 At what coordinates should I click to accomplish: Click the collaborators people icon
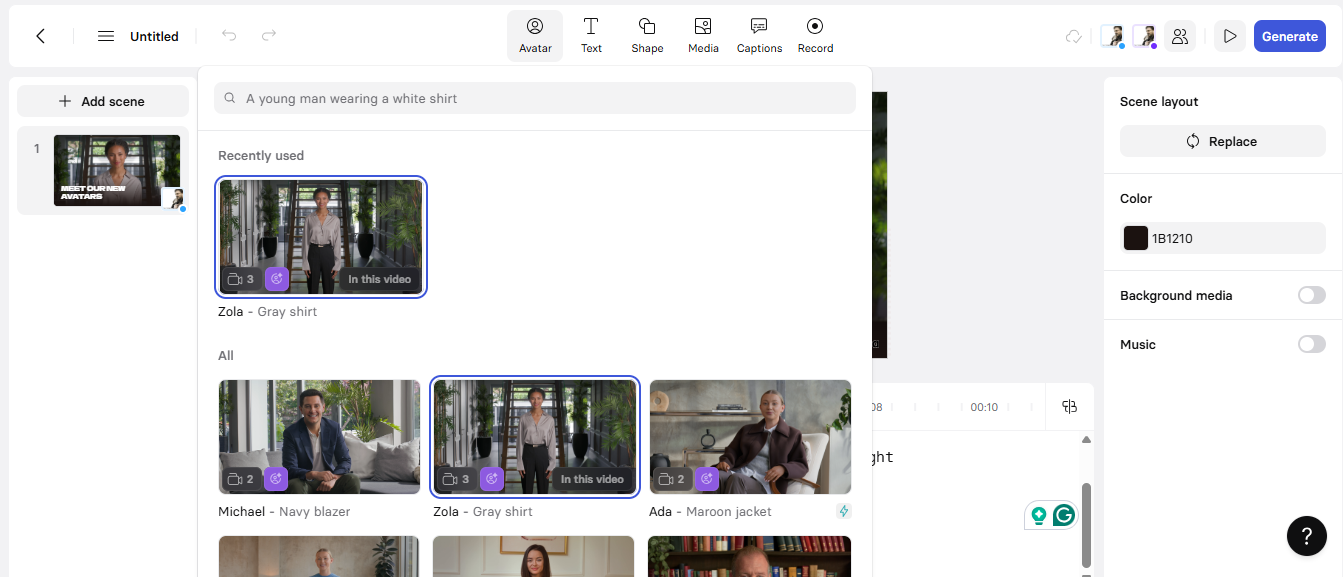pyautogui.click(x=1180, y=37)
